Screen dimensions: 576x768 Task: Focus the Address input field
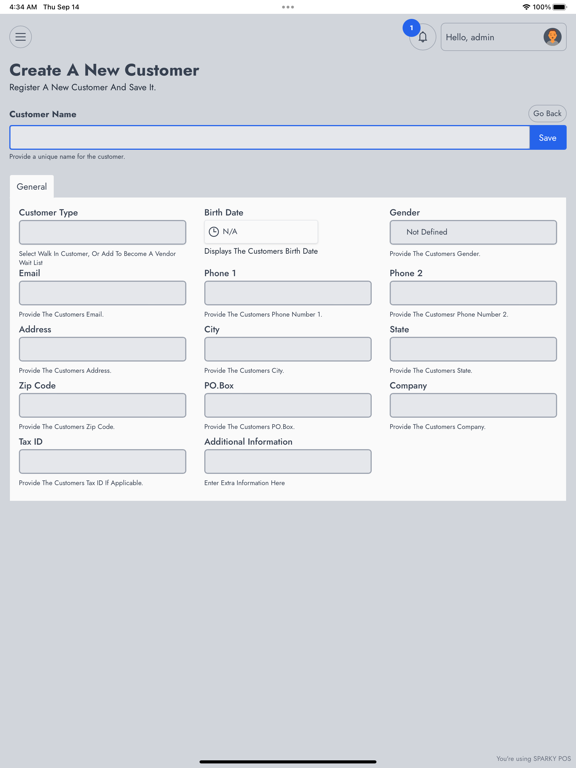coord(102,349)
